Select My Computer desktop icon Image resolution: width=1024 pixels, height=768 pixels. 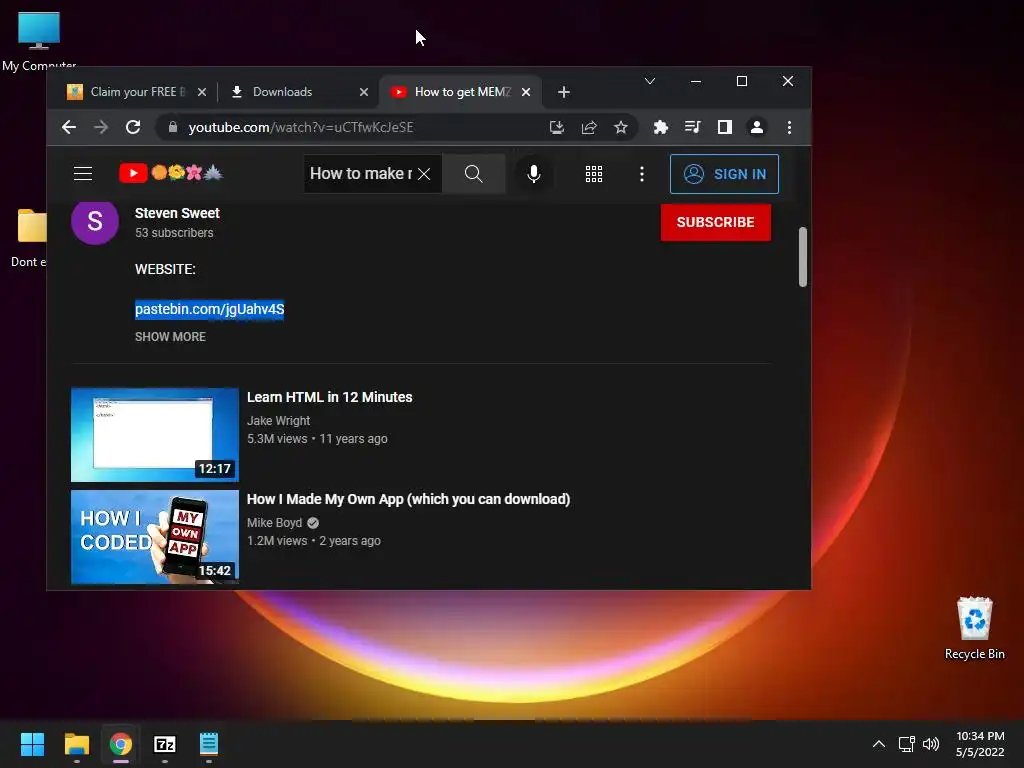(39, 41)
